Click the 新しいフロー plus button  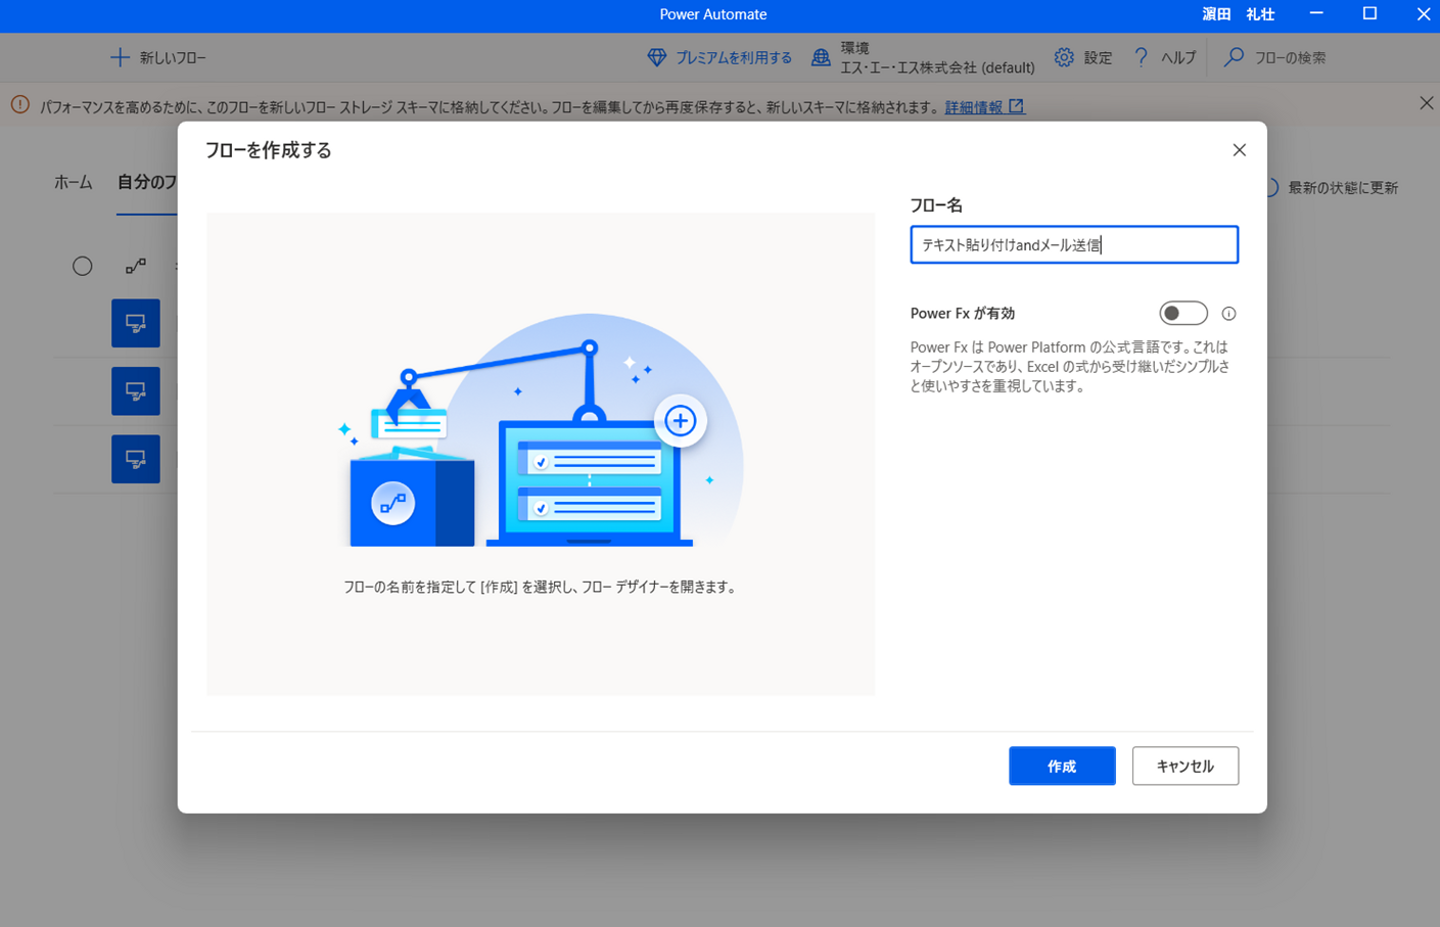coord(158,58)
